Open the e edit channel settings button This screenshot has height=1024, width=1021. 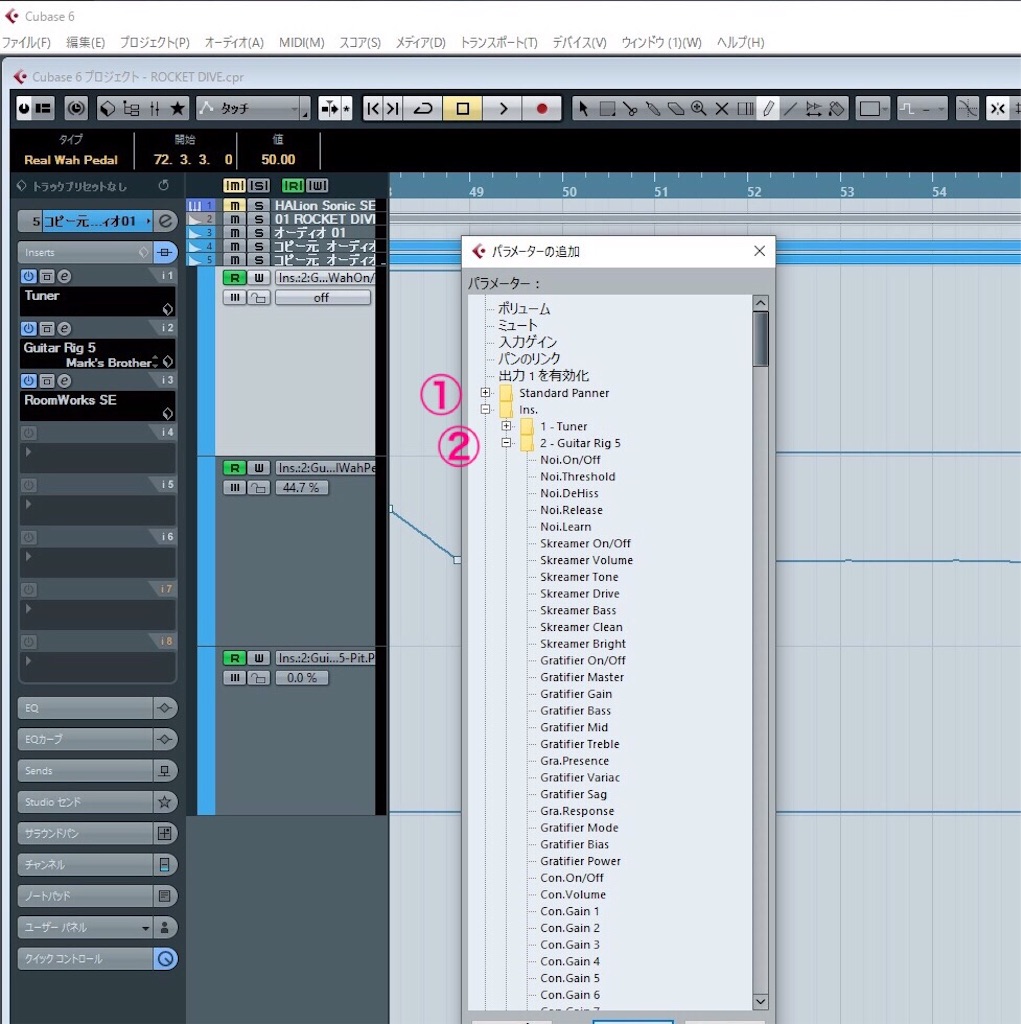point(165,221)
